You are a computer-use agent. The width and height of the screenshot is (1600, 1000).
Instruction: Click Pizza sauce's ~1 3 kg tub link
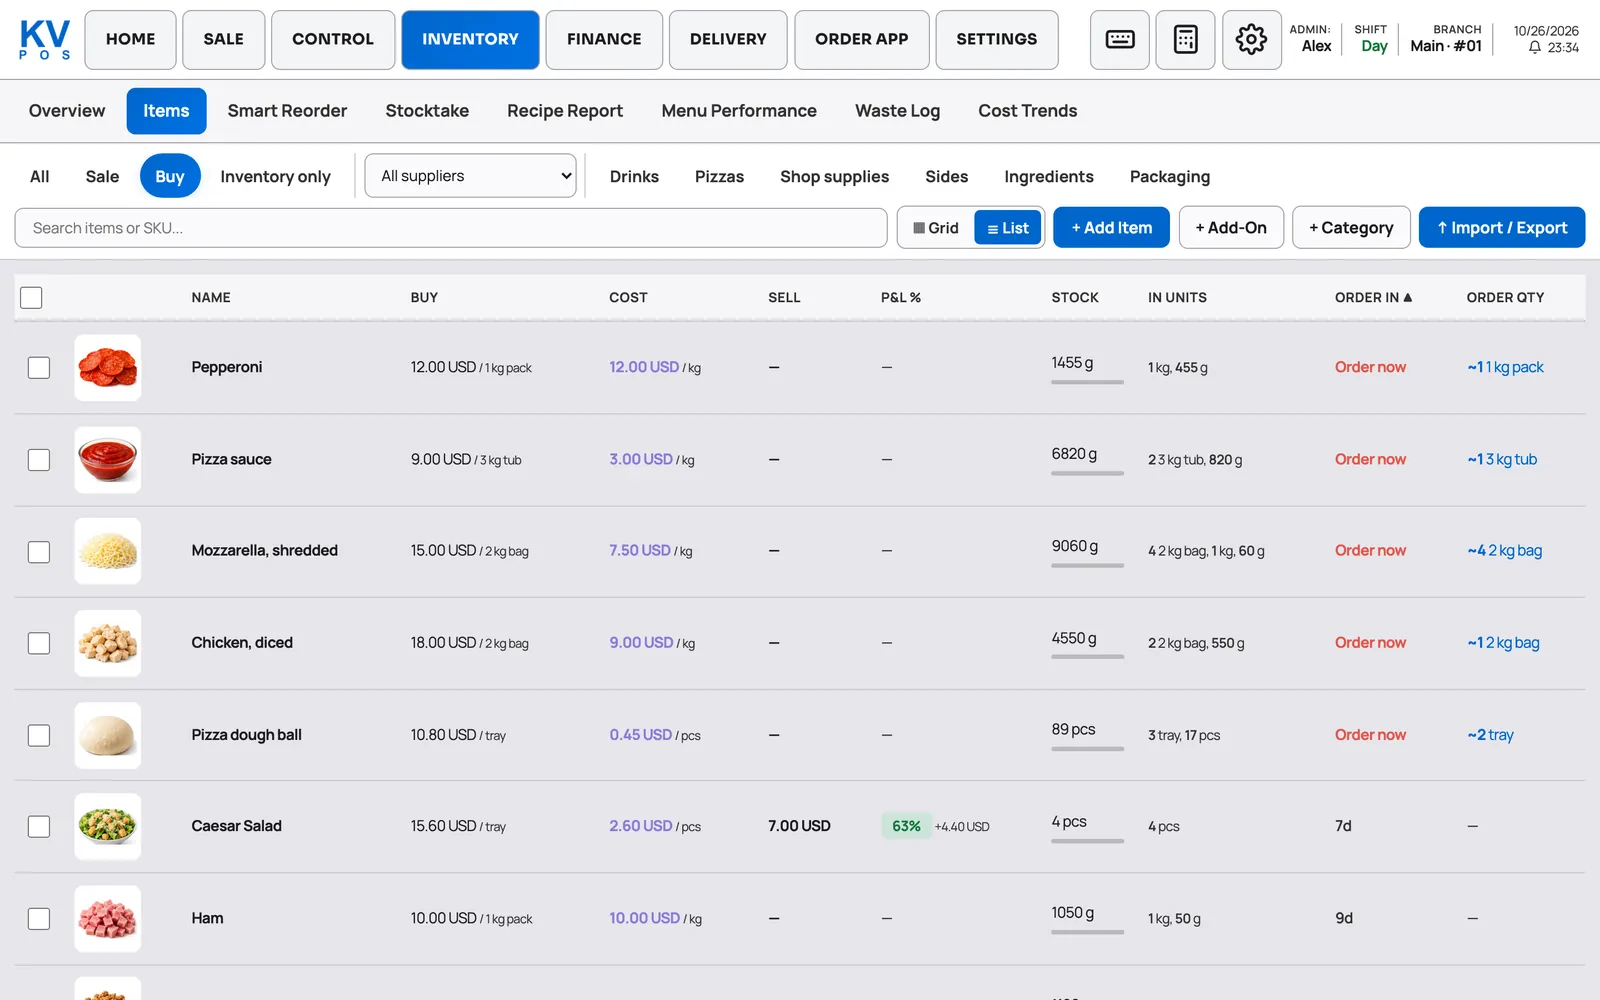[1502, 459]
